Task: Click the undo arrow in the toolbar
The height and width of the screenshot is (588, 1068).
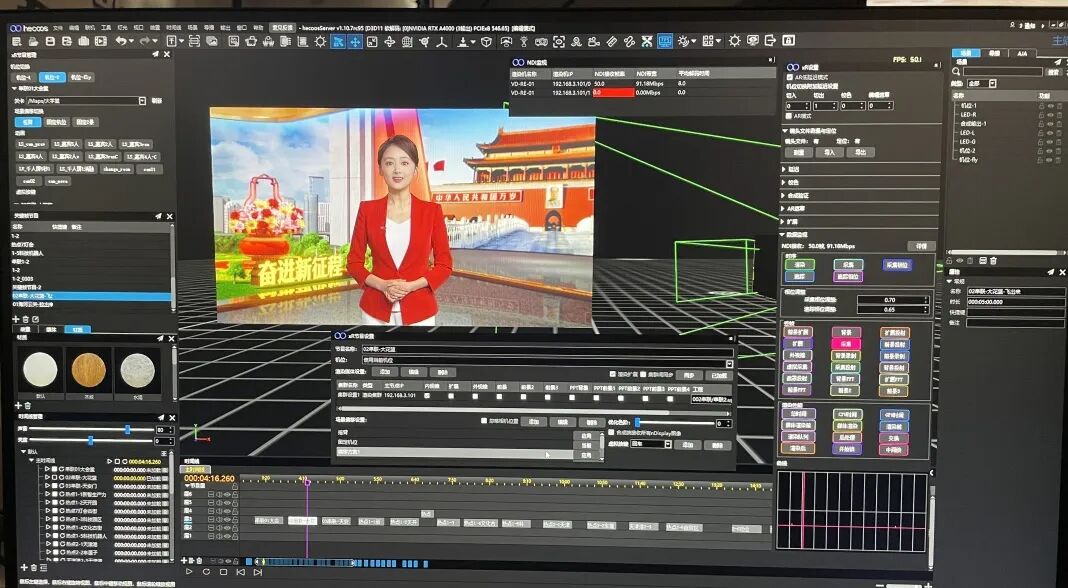Action: 122,41
